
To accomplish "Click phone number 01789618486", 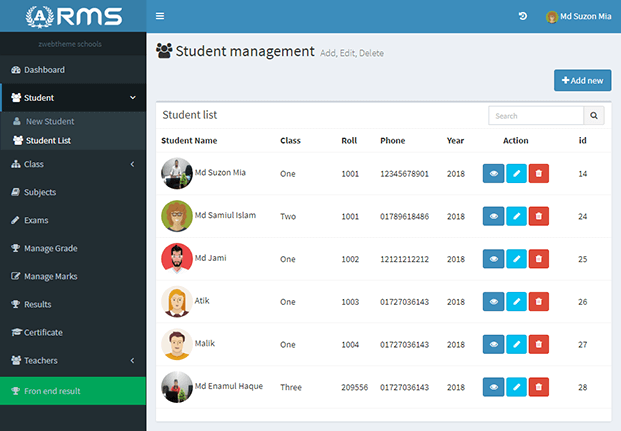I will coord(404,217).
